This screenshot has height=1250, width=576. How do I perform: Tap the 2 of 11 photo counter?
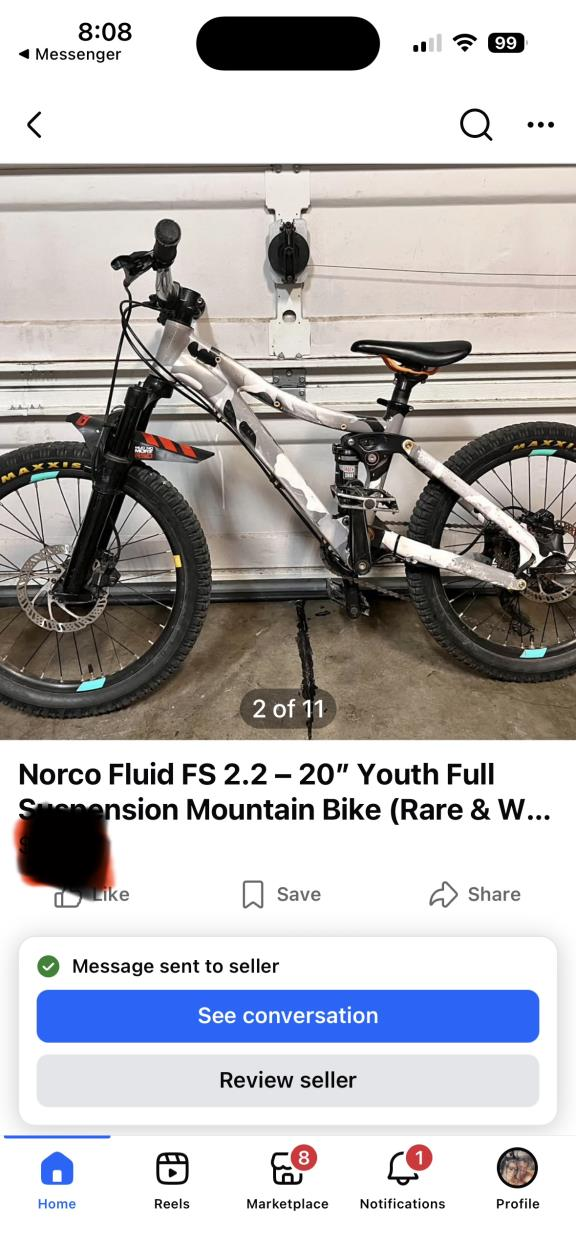tap(288, 709)
